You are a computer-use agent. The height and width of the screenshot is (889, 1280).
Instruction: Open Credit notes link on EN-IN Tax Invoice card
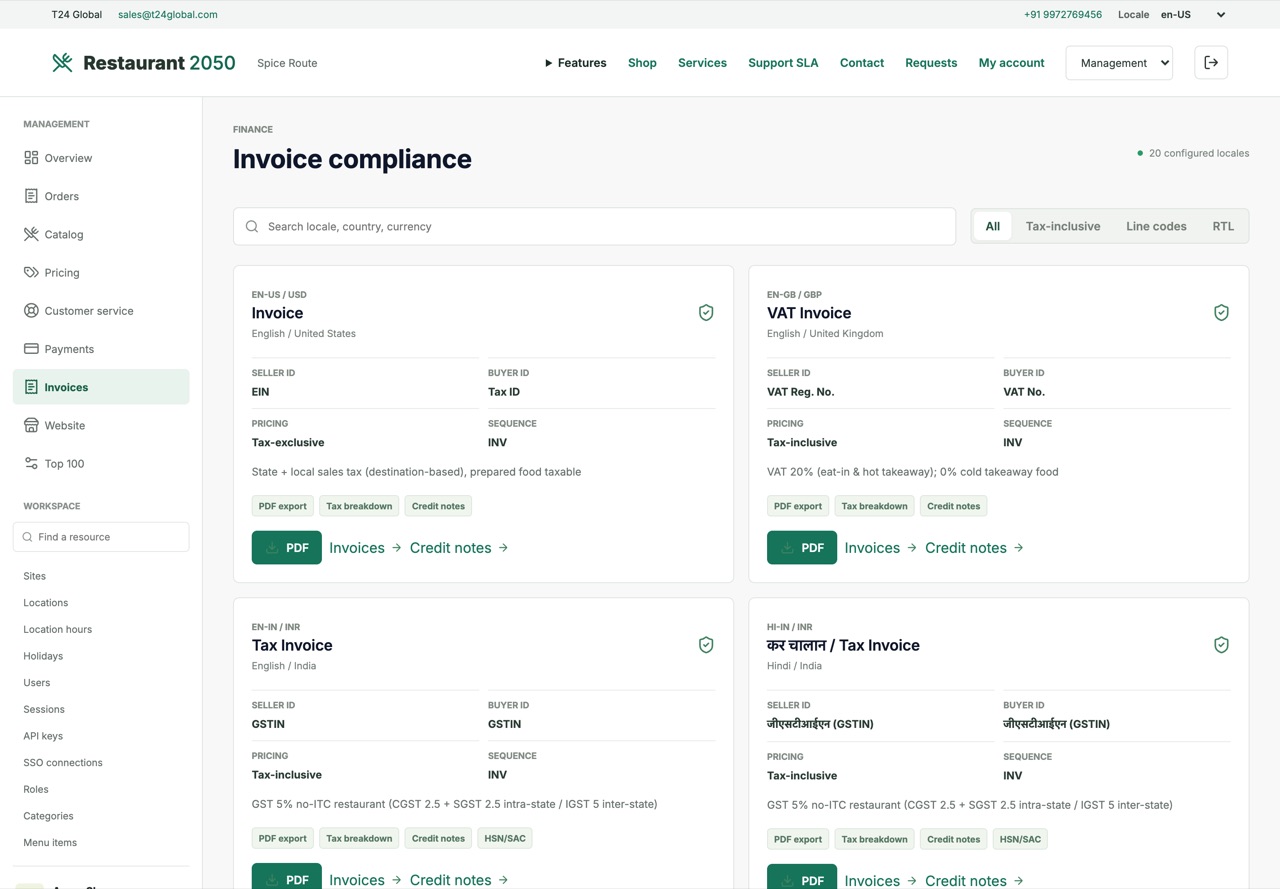tap(459, 880)
